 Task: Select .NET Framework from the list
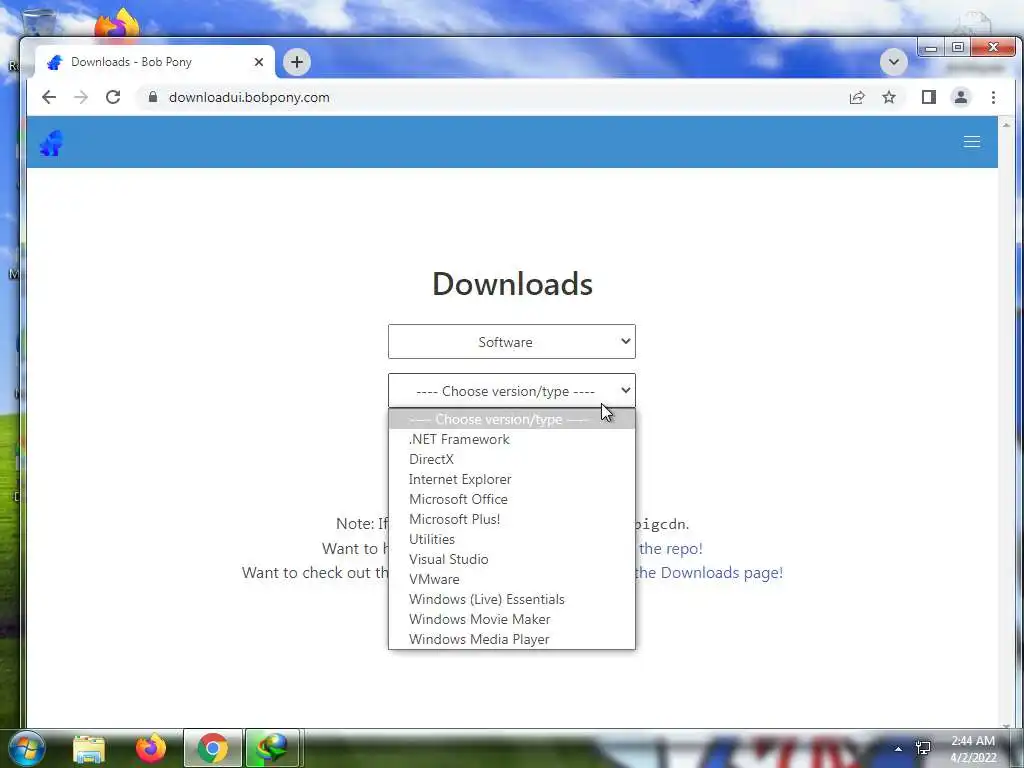[x=511, y=440]
